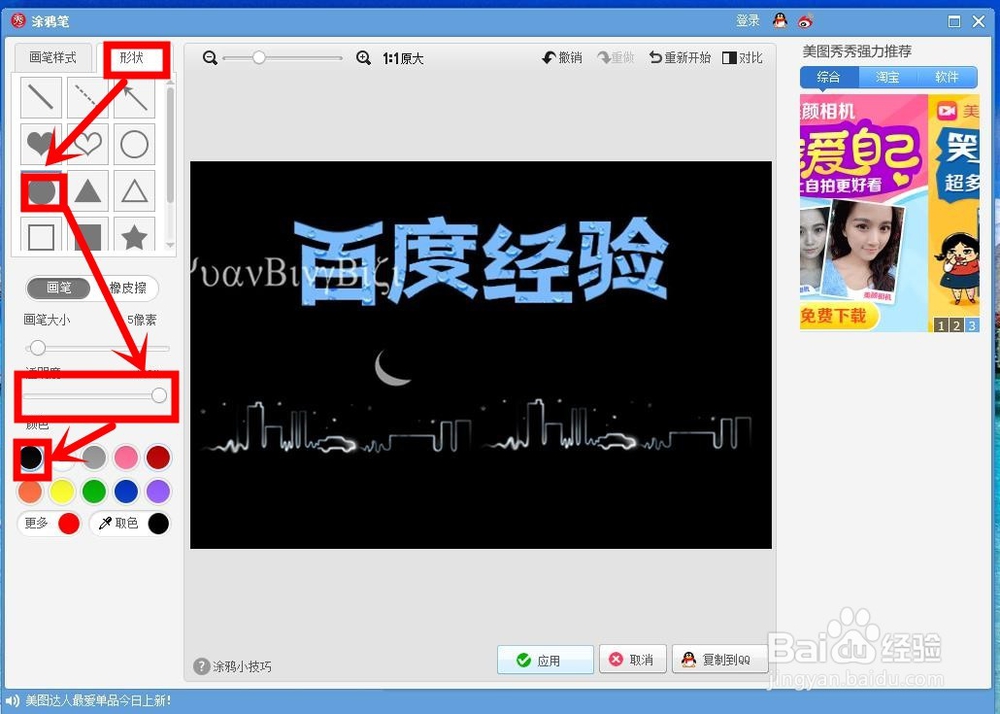Select the filled star shape
This screenshot has height=714, width=1000.
coord(135,234)
